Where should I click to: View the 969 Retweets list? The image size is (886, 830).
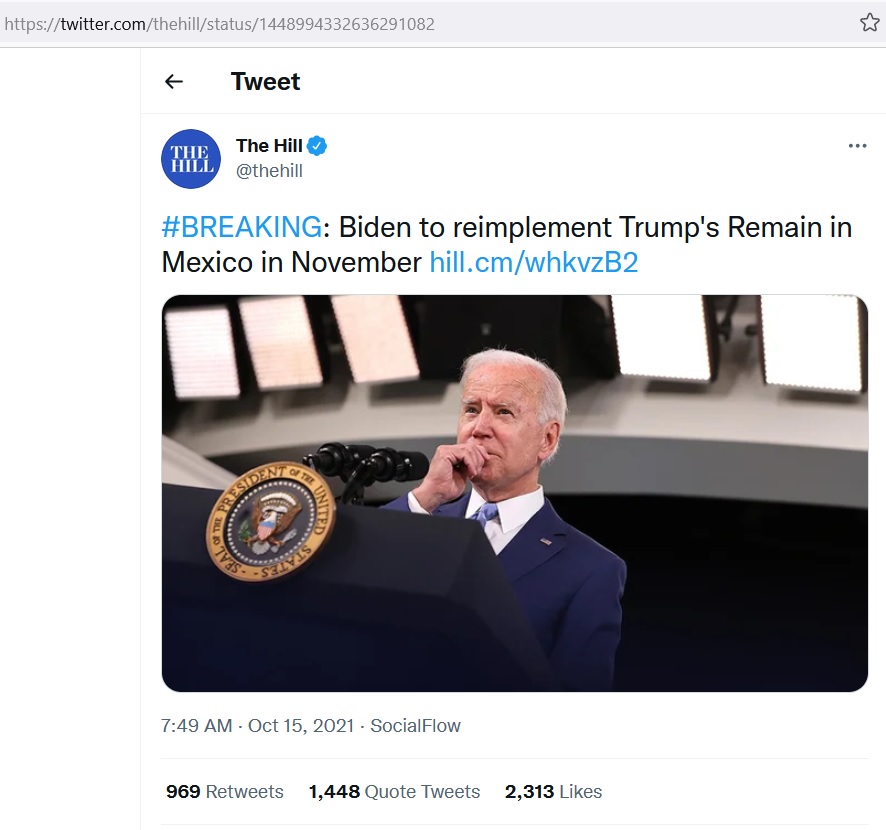225,792
